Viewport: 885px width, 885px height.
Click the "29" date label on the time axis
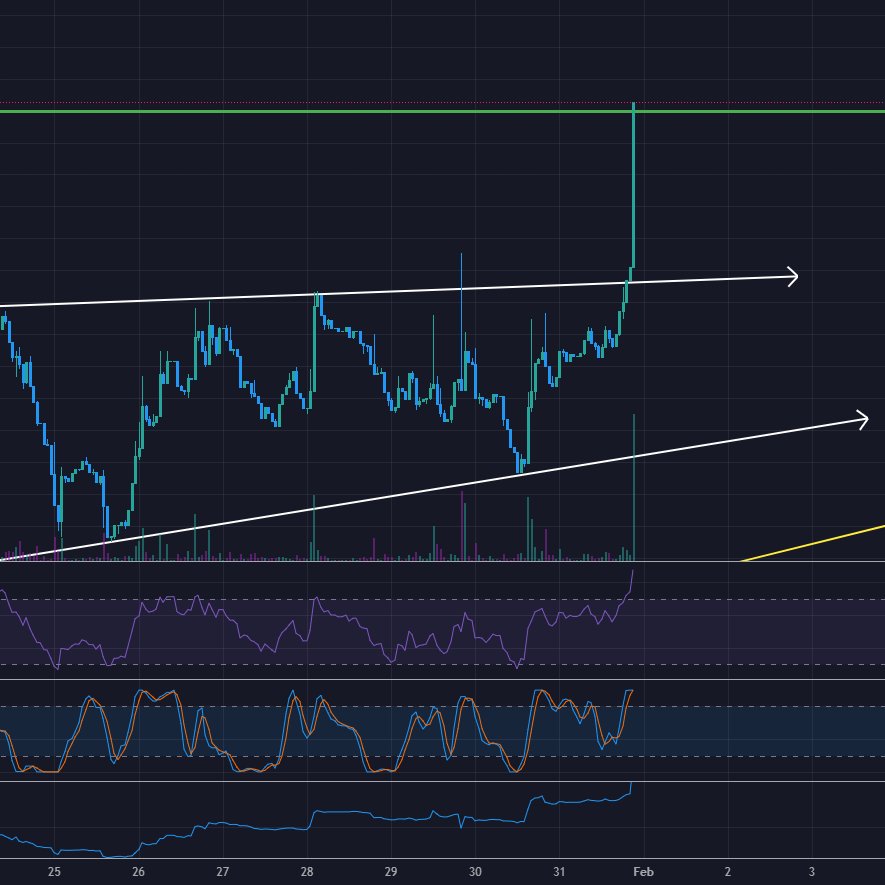click(391, 871)
